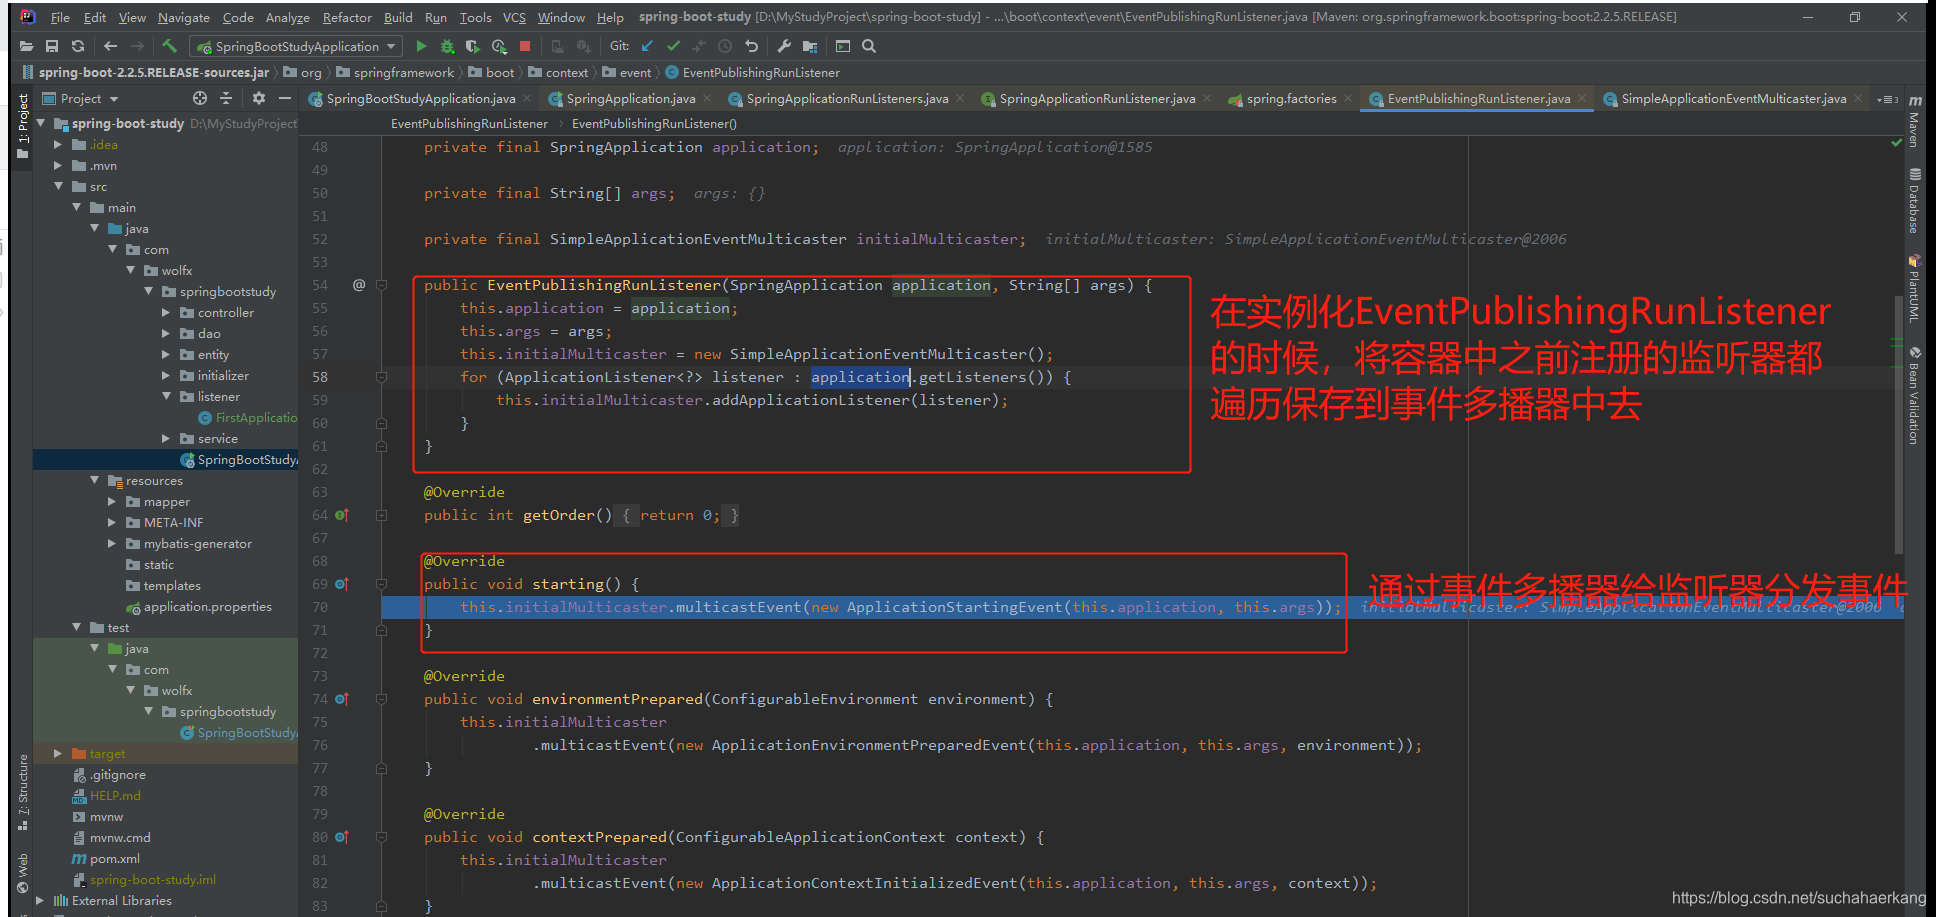Hide the Project panel with minus icon
Screen dimensions: 1936x917
tap(285, 98)
